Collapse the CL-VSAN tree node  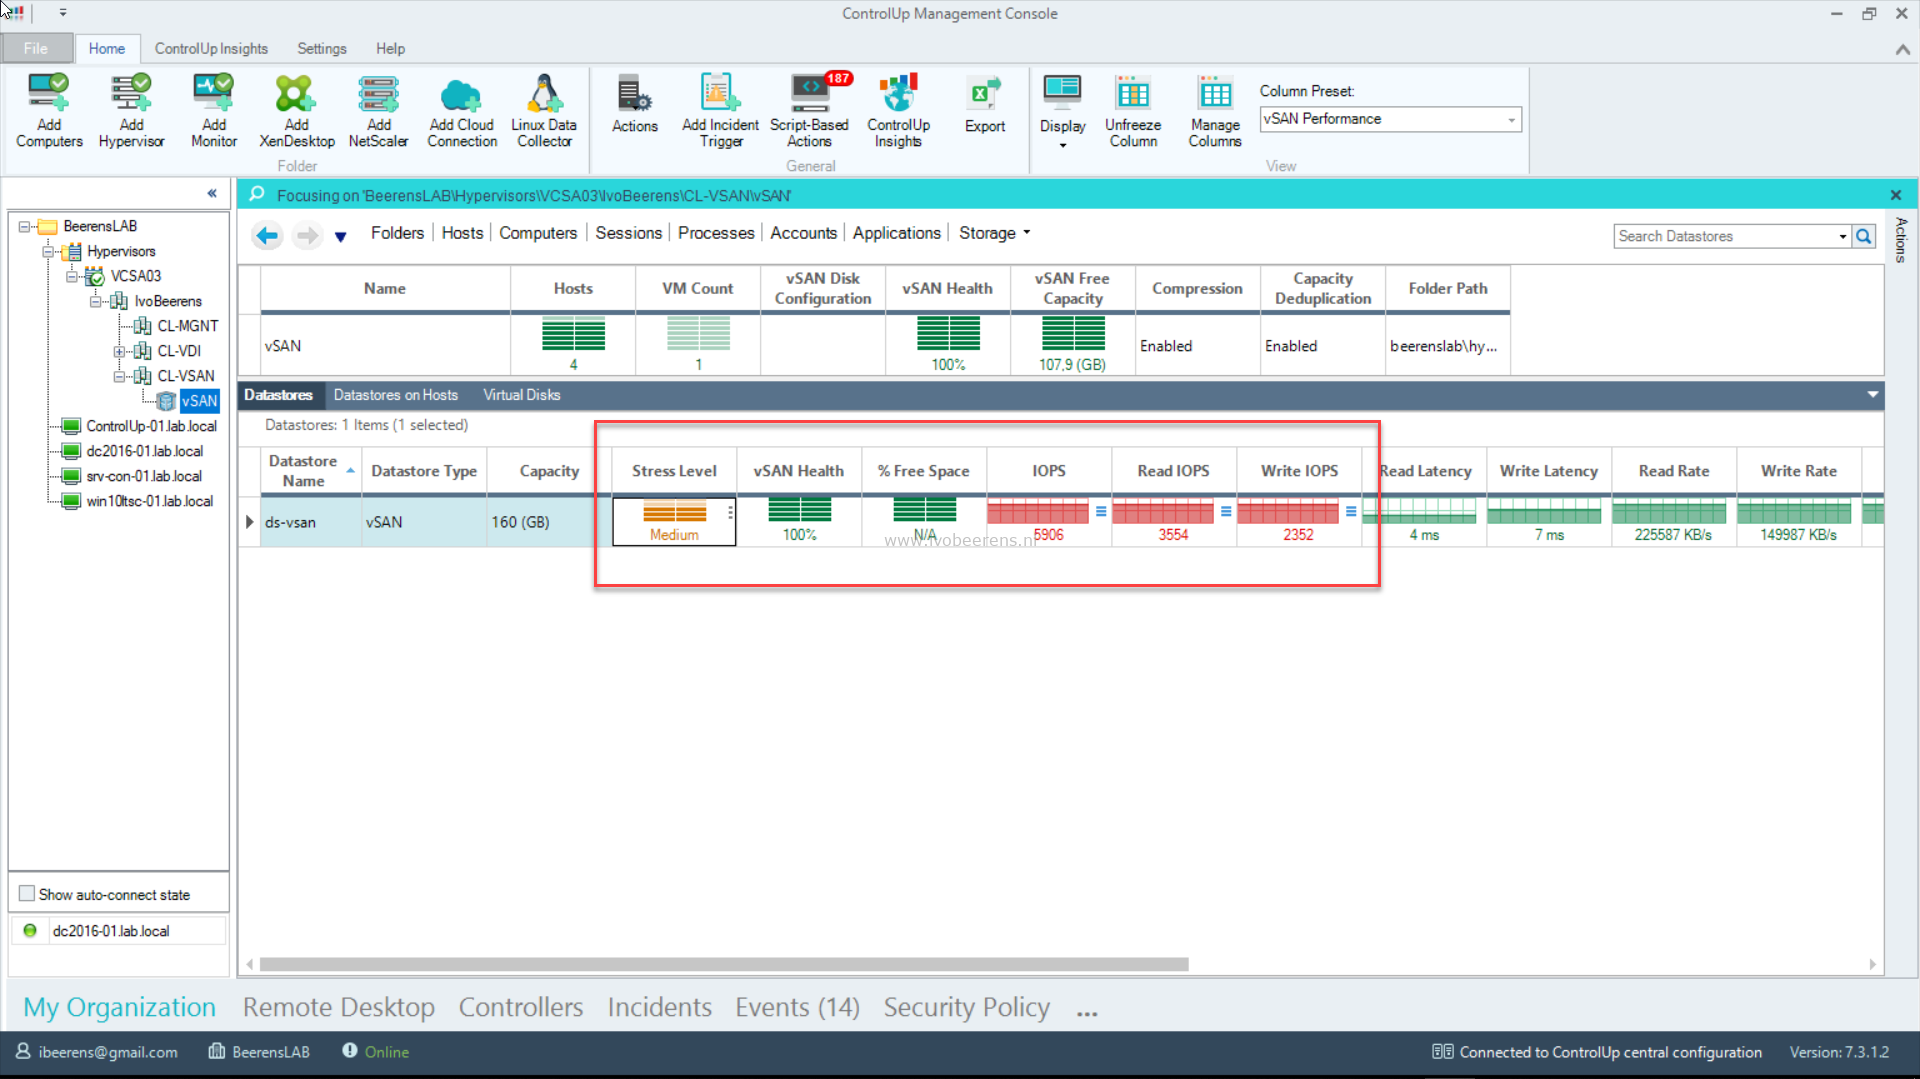click(x=119, y=377)
